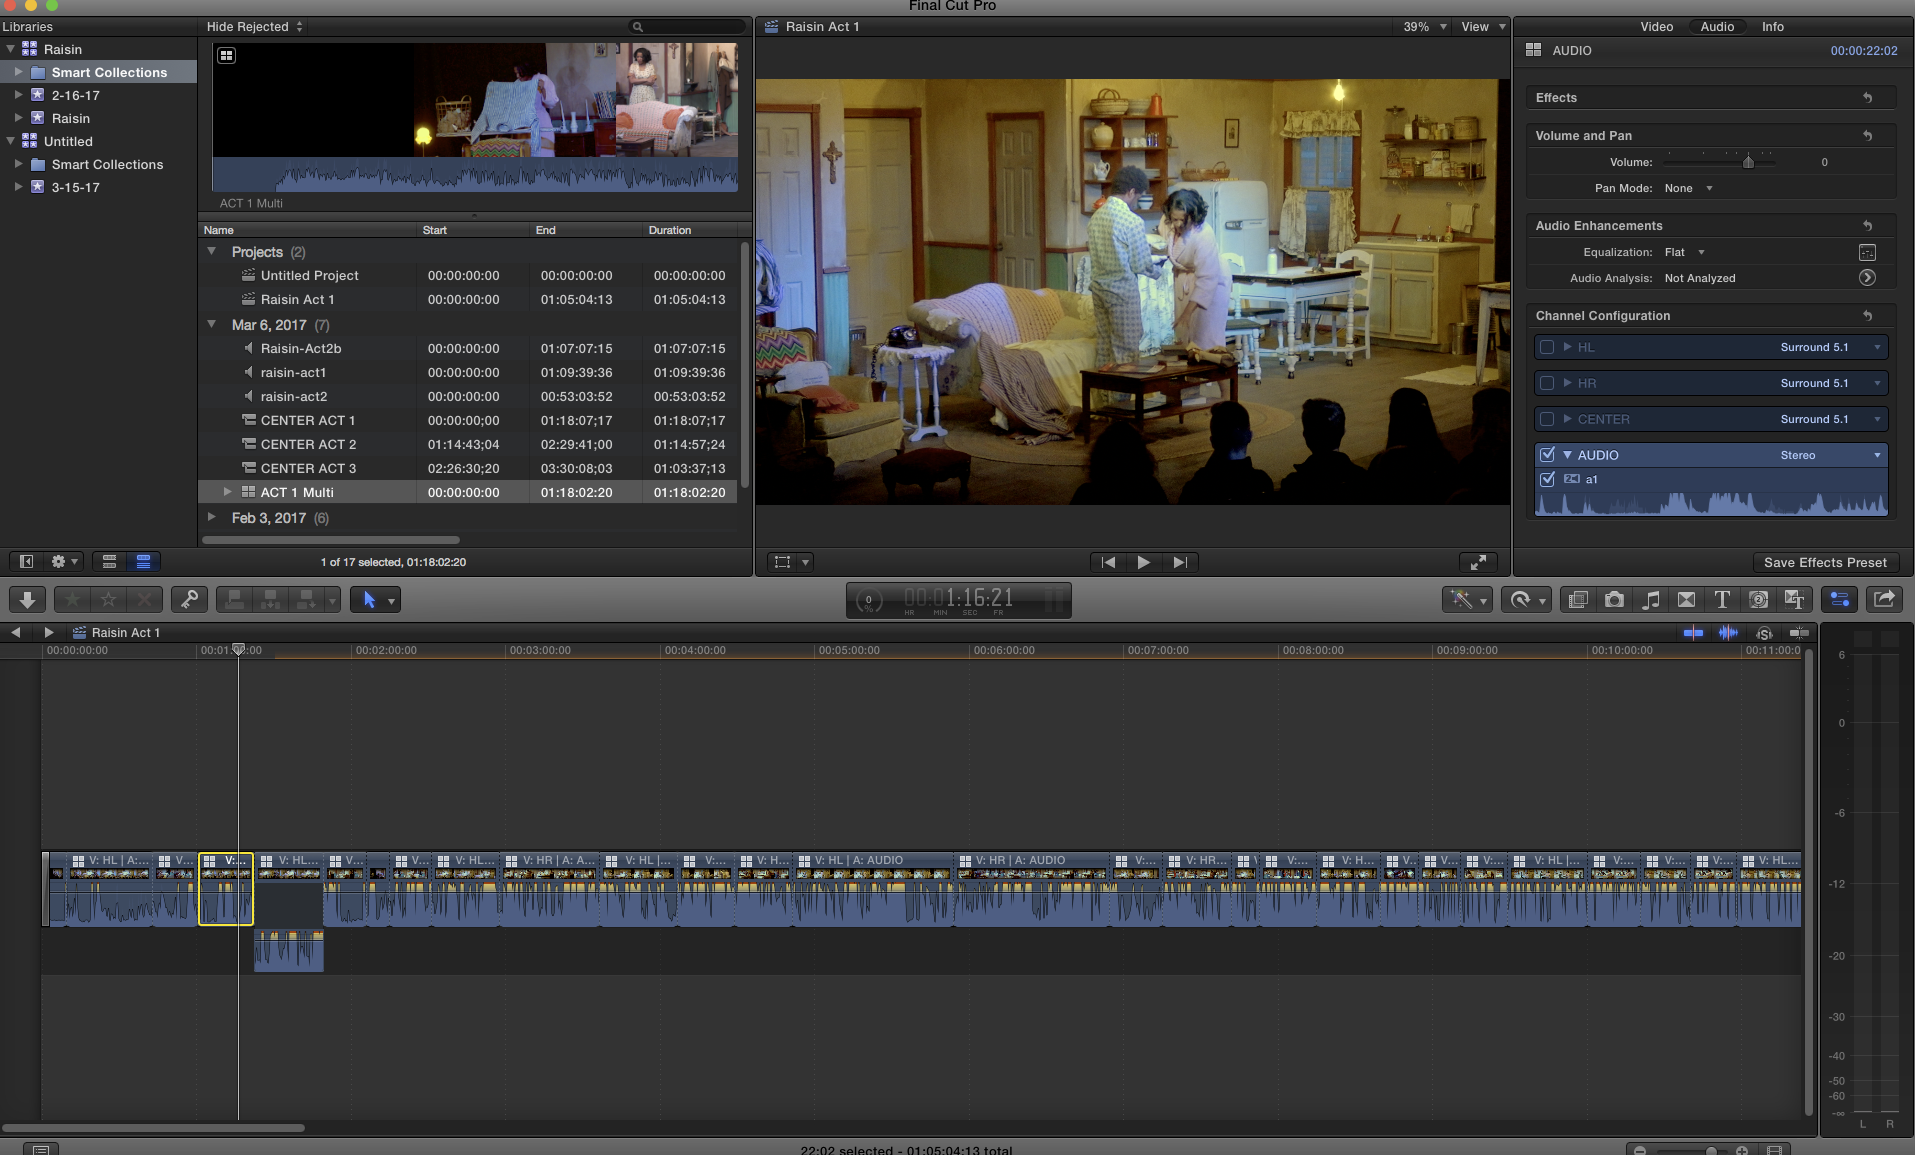
Task: Switch to the Audio inspector tab
Action: point(1717,27)
